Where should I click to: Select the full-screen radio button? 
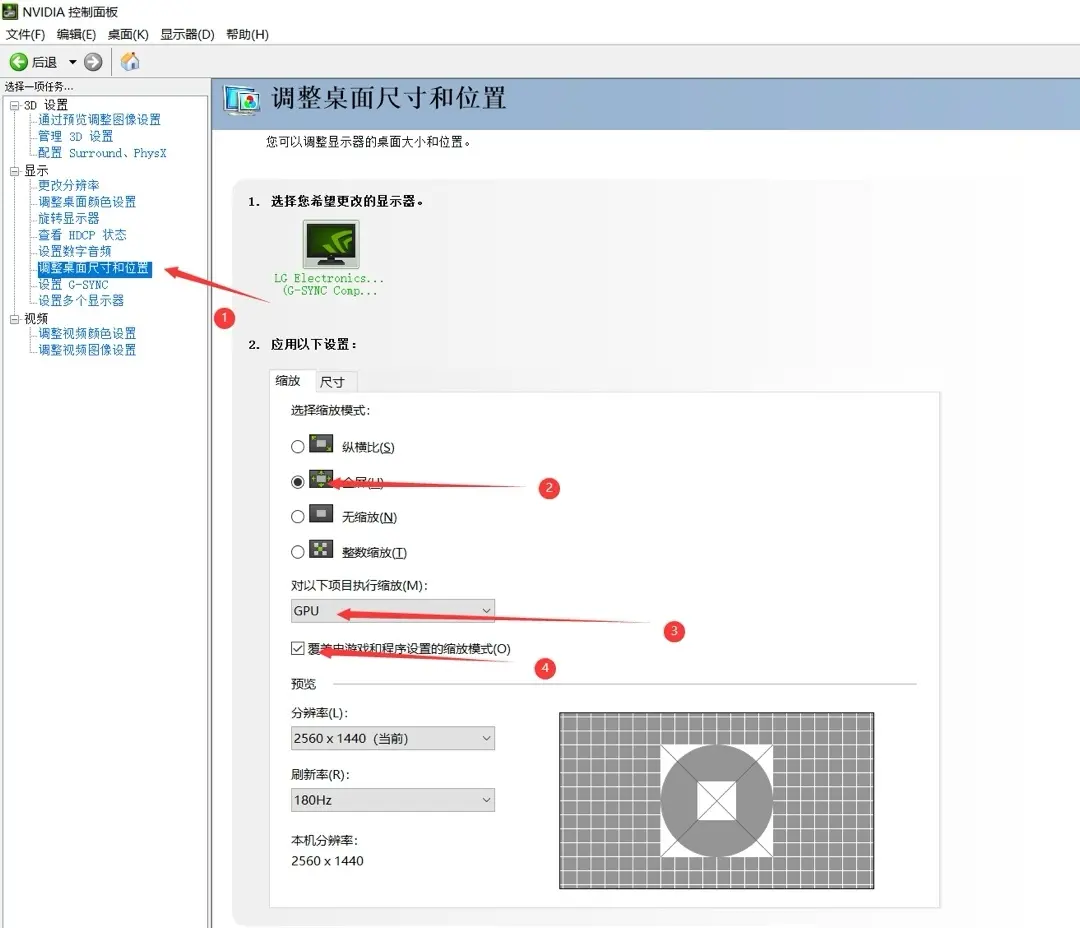298,482
